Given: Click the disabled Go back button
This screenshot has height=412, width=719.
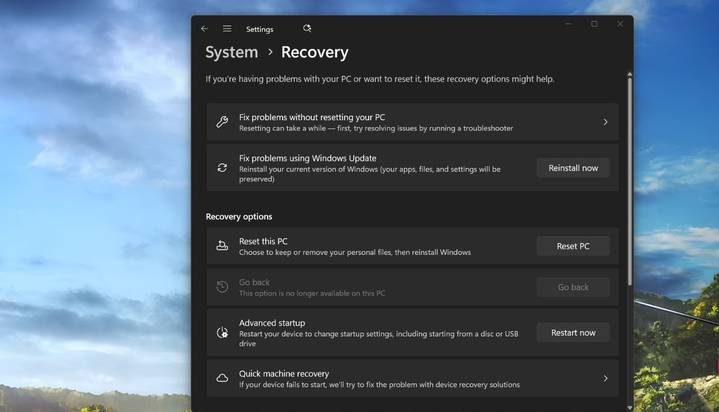Looking at the screenshot, I should pyautogui.click(x=573, y=287).
